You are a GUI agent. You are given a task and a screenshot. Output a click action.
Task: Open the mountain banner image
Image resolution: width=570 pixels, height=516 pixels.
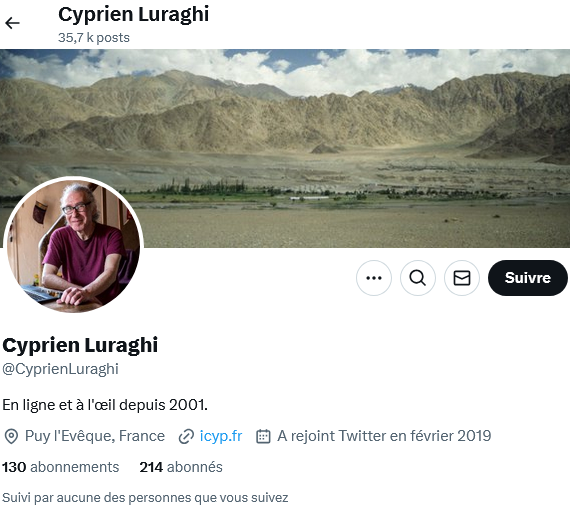coord(285,148)
